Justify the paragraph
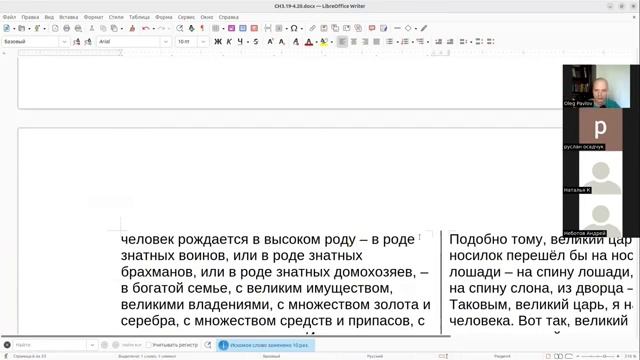The image size is (640, 360). coord(376,42)
